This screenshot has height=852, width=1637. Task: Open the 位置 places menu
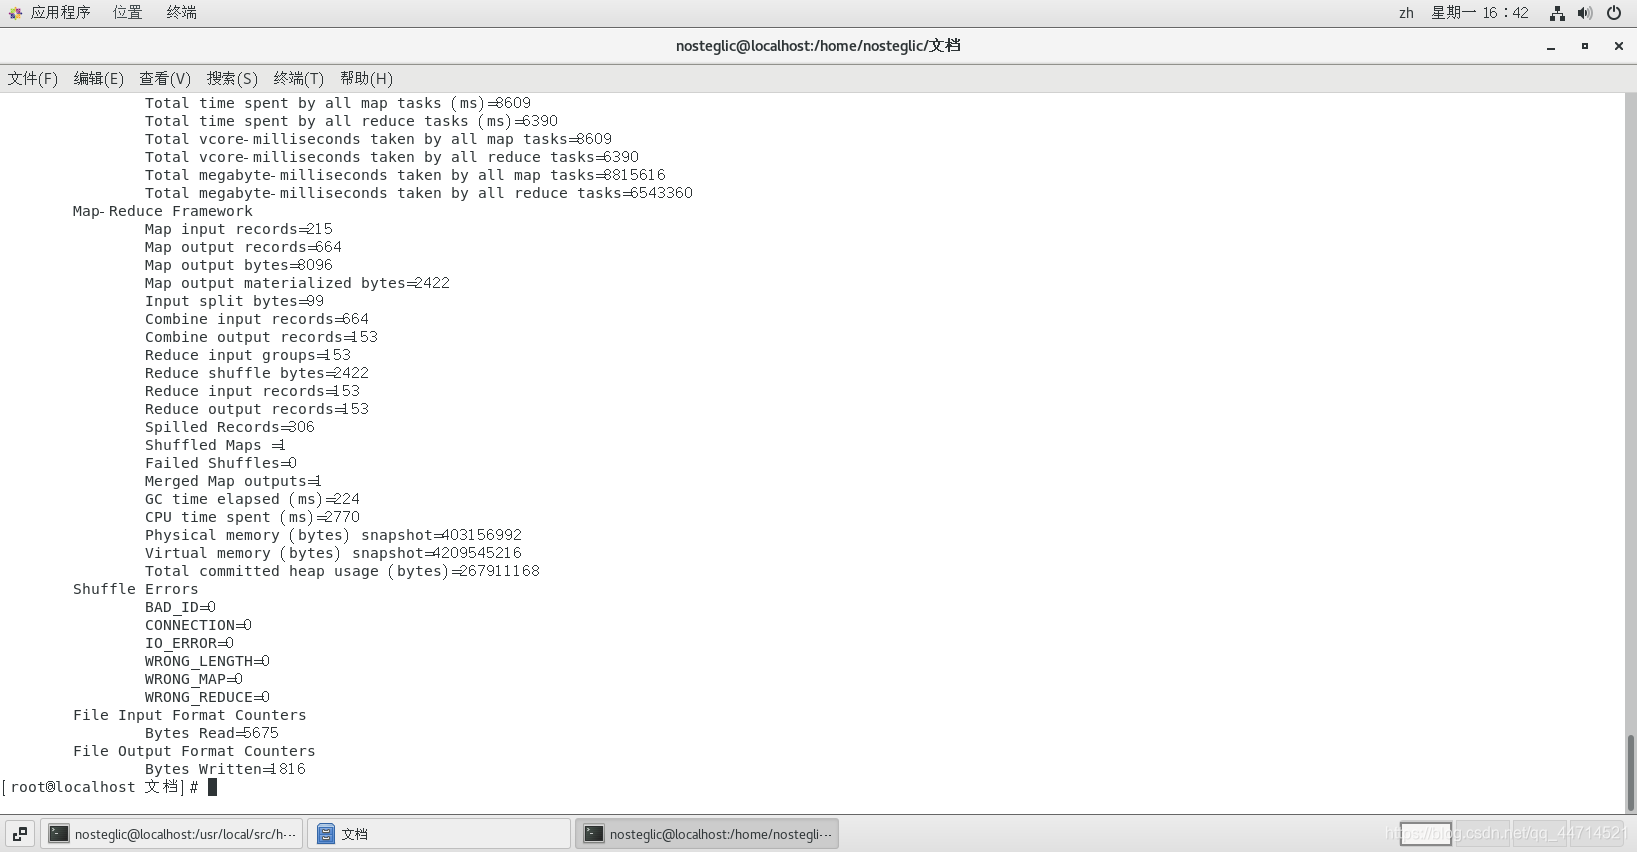coord(127,13)
